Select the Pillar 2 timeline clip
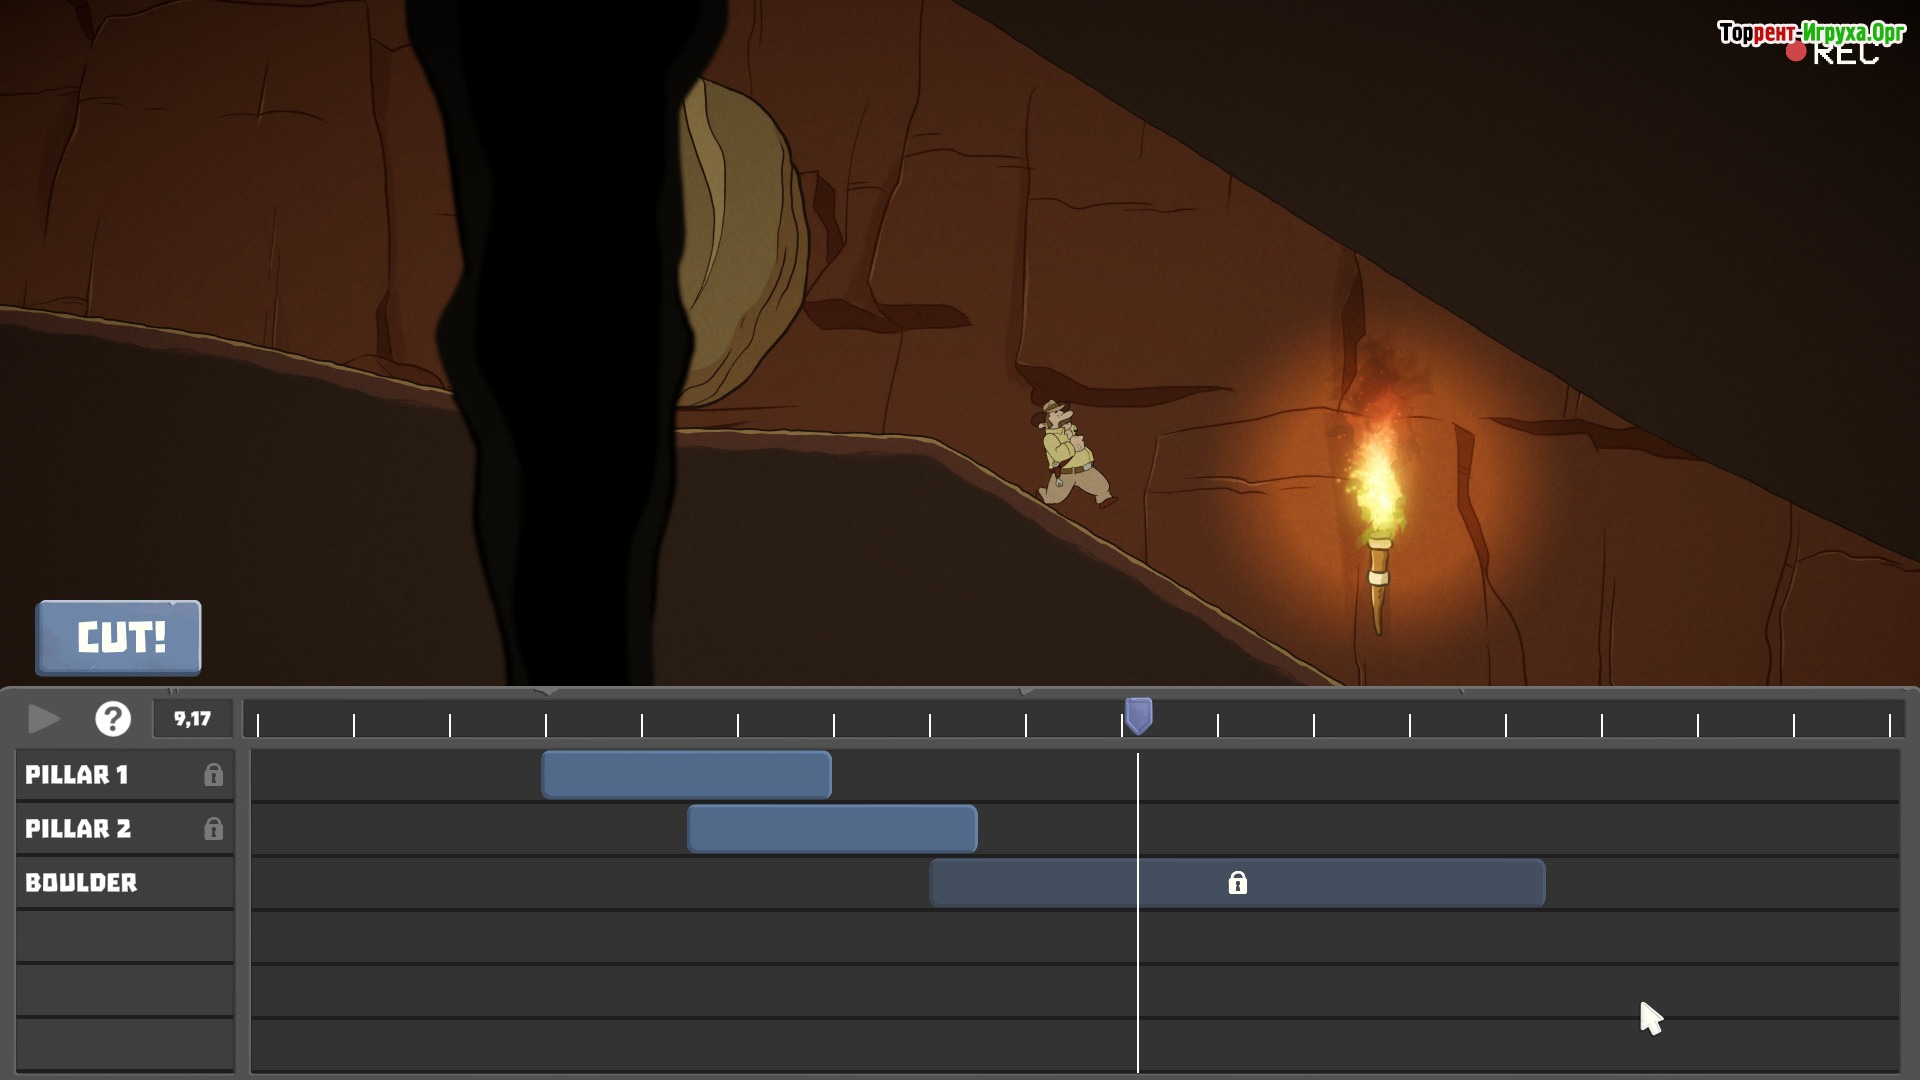 click(832, 829)
